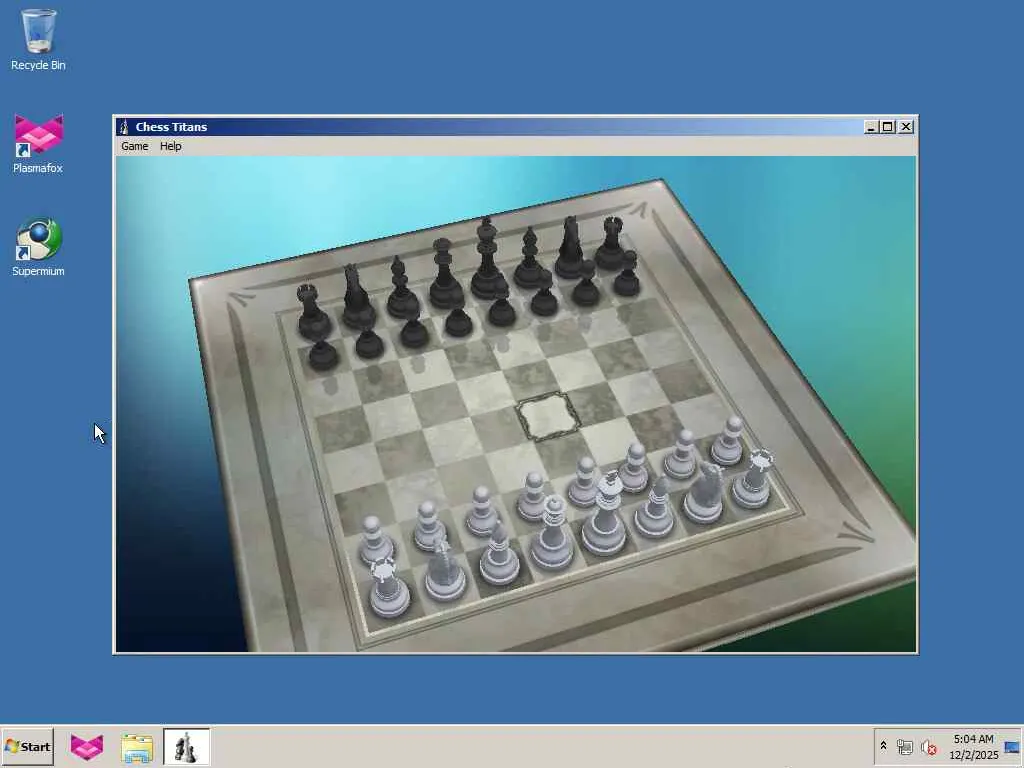Select the white knight on g1
Viewport: 1024px width, 768px height.
tap(704, 494)
